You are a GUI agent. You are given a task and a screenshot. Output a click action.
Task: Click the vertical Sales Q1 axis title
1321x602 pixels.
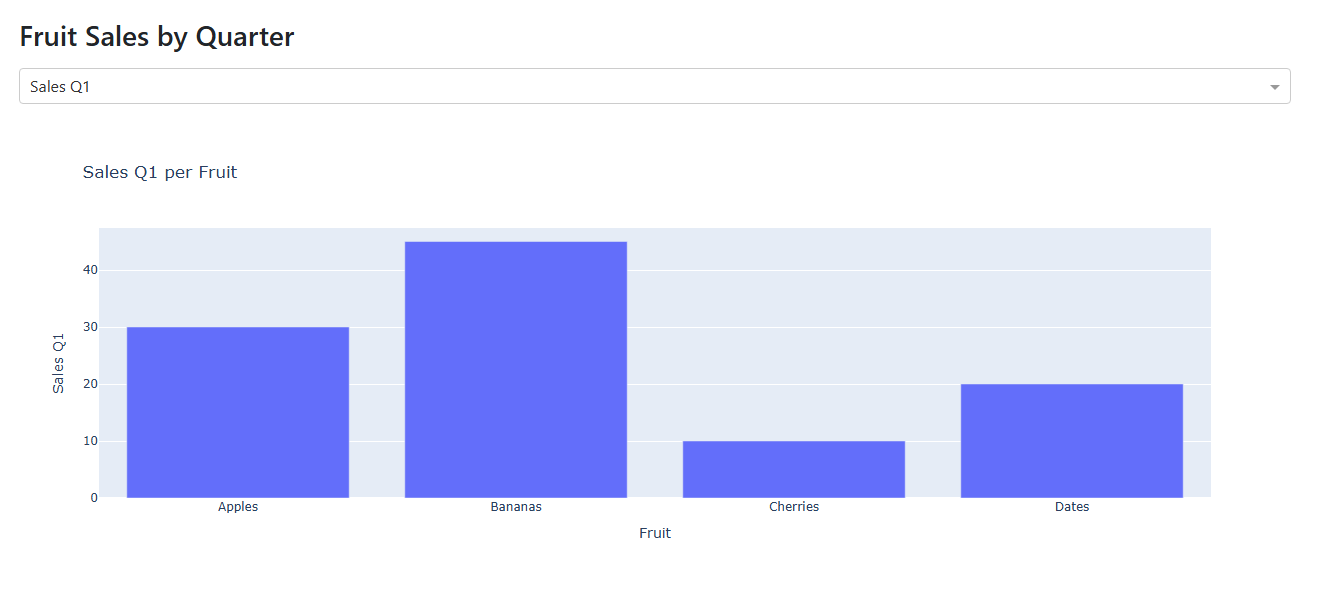coord(59,362)
